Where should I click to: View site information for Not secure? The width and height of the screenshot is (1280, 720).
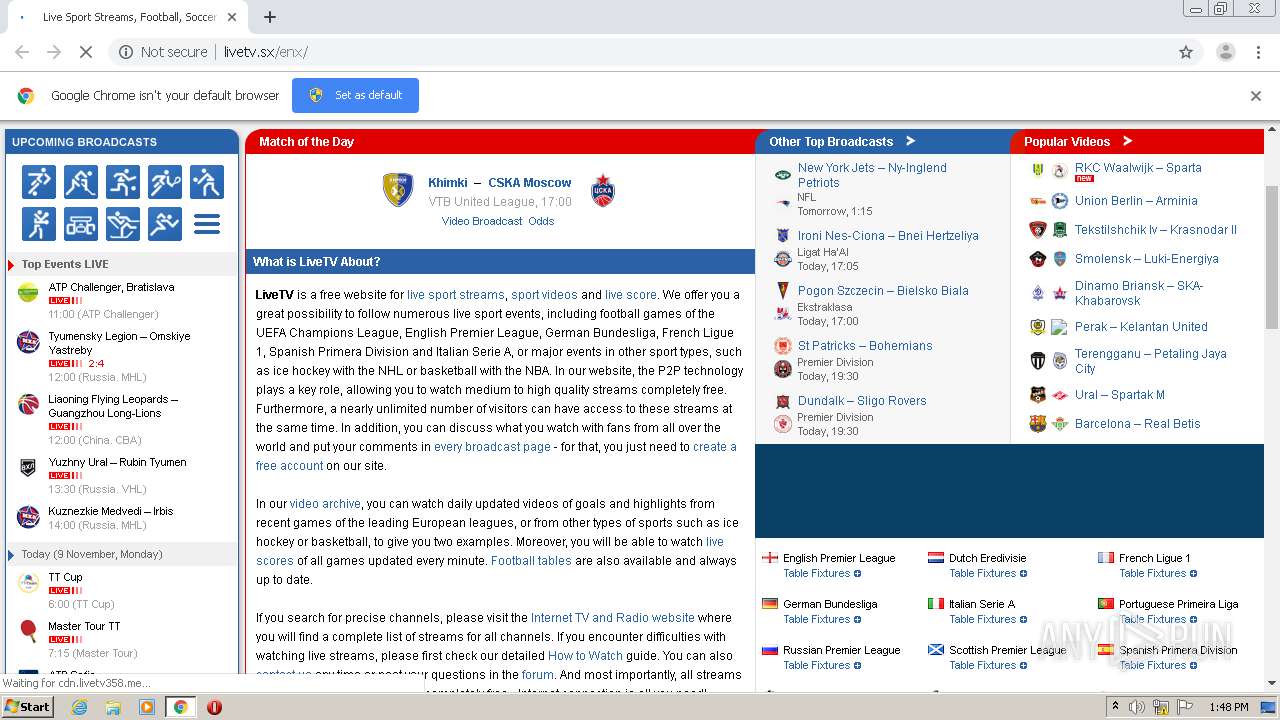click(x=163, y=52)
